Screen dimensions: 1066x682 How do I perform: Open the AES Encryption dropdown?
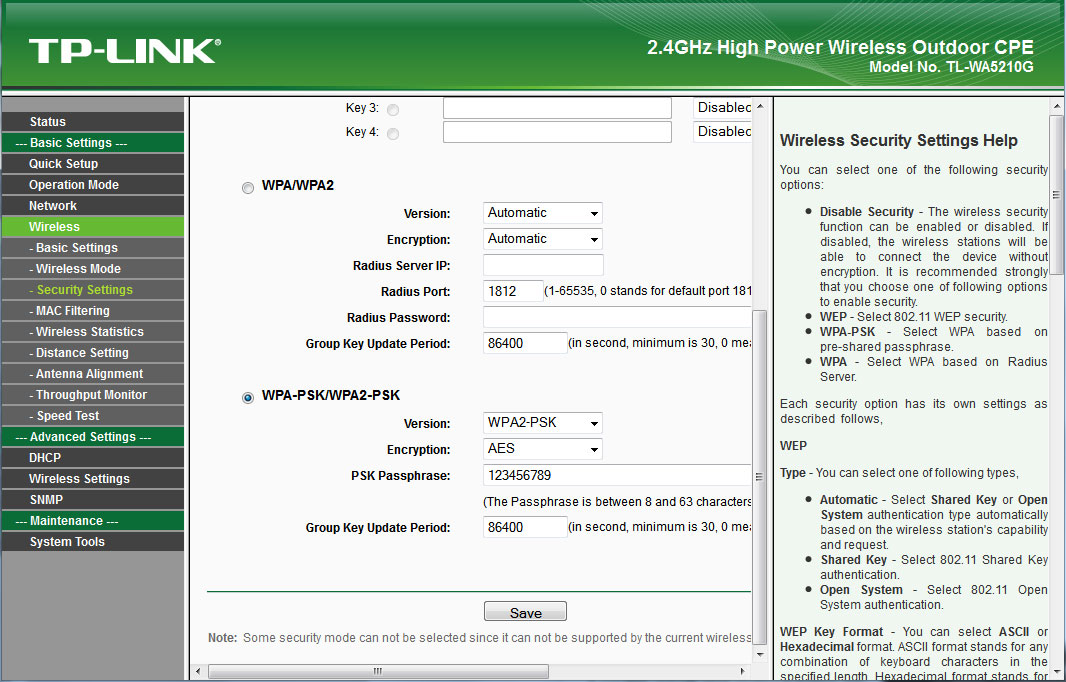[543, 449]
